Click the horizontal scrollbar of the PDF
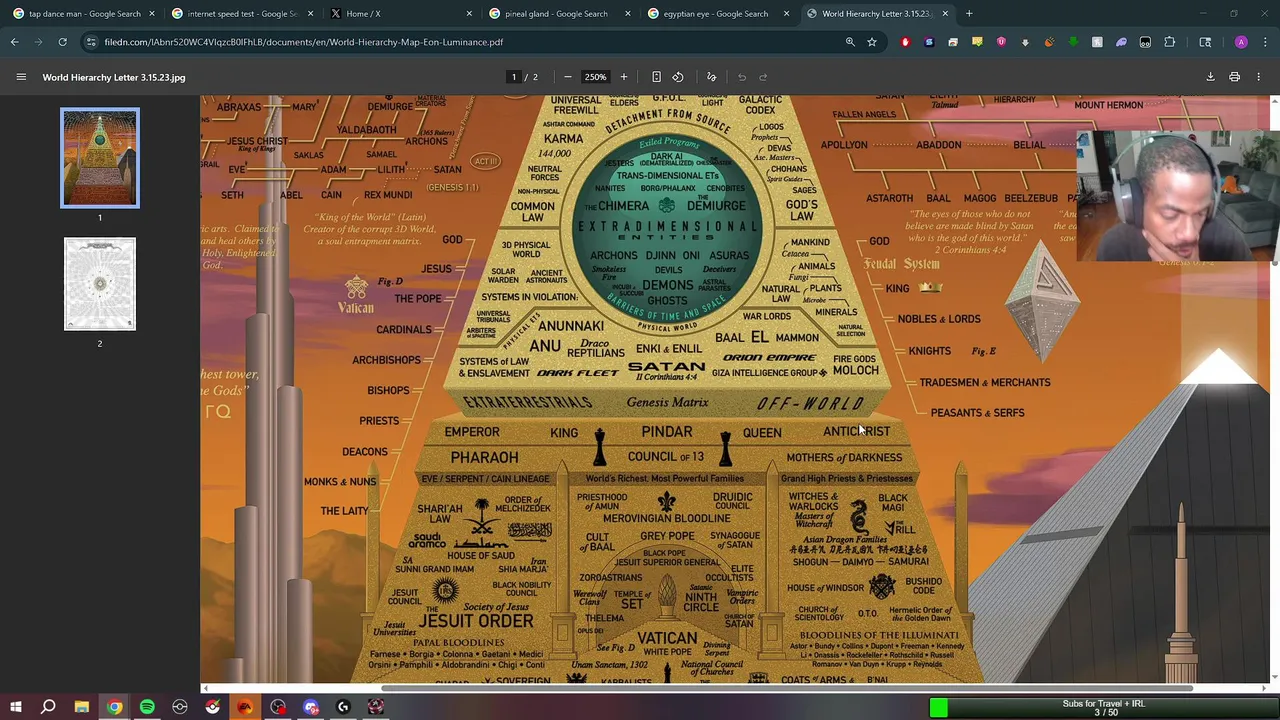 coord(786,688)
